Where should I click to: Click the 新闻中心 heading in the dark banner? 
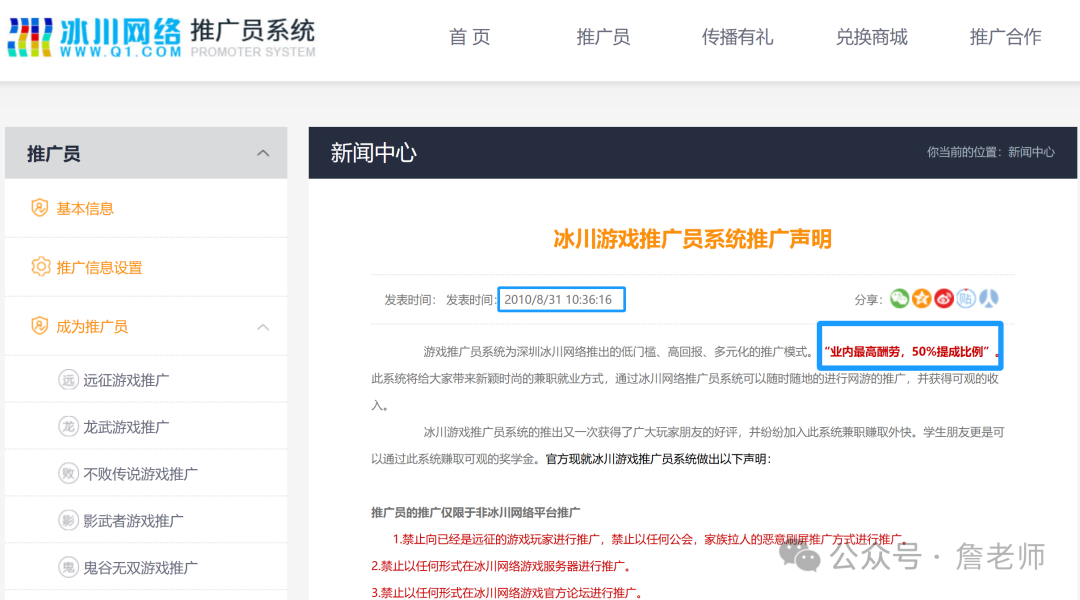(x=373, y=153)
